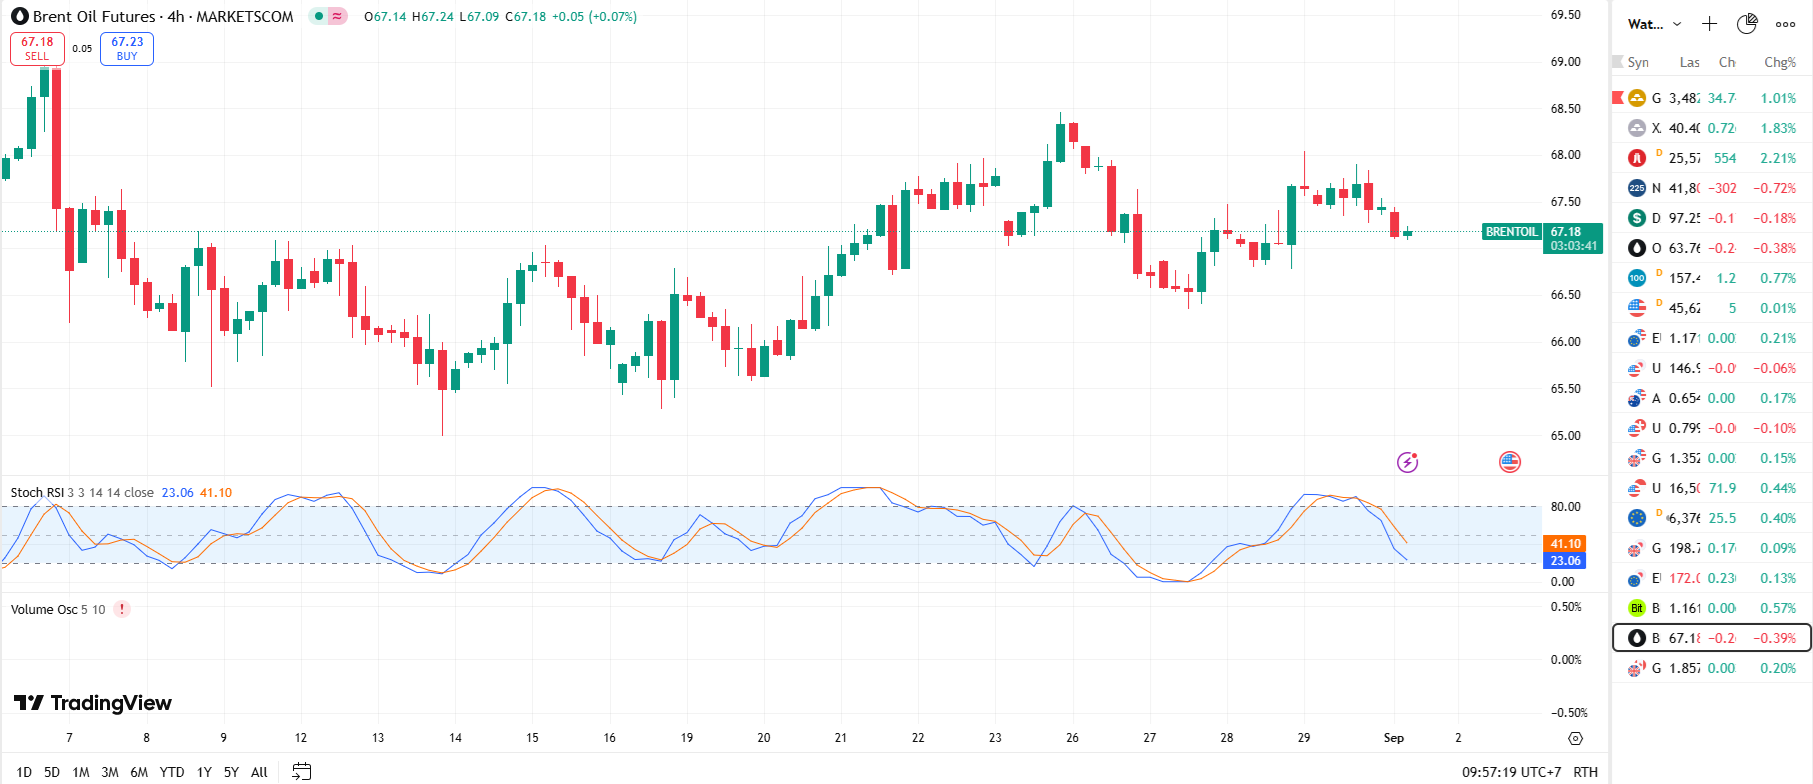1813x784 pixels.
Task: Toggle the pink approximate-data indicator by the title
Action: coord(338,16)
